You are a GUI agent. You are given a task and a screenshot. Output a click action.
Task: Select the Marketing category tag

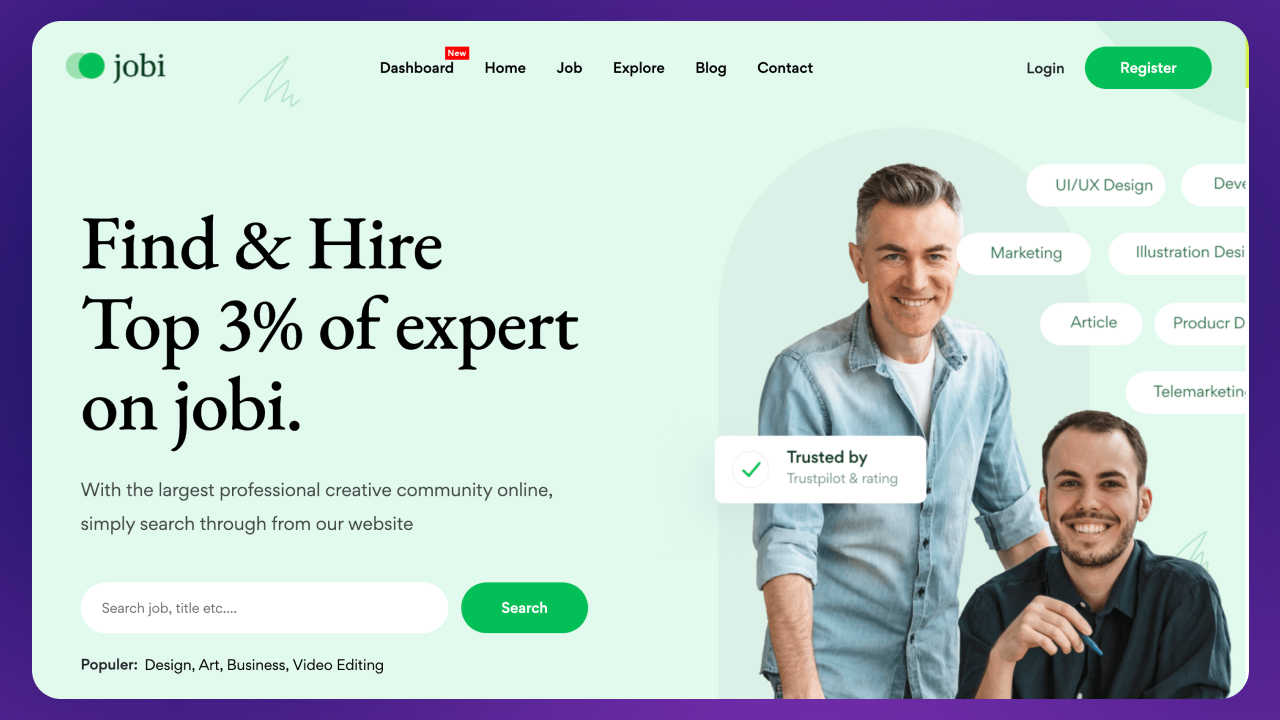tap(1024, 253)
